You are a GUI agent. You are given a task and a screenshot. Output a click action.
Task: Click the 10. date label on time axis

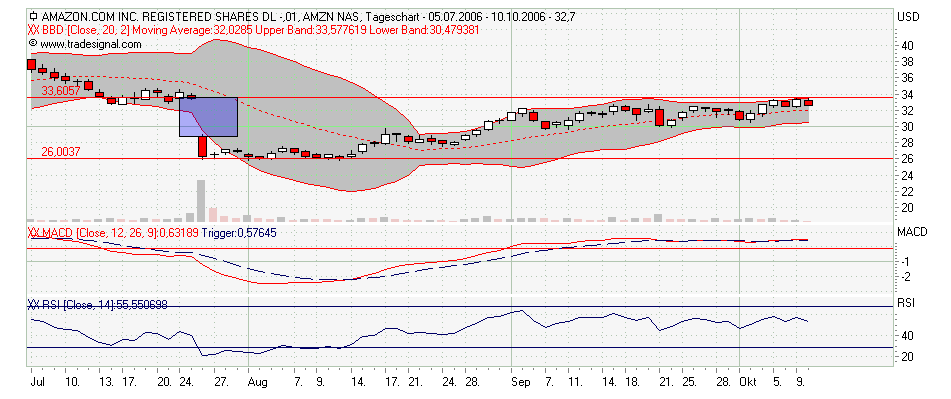[72, 383]
